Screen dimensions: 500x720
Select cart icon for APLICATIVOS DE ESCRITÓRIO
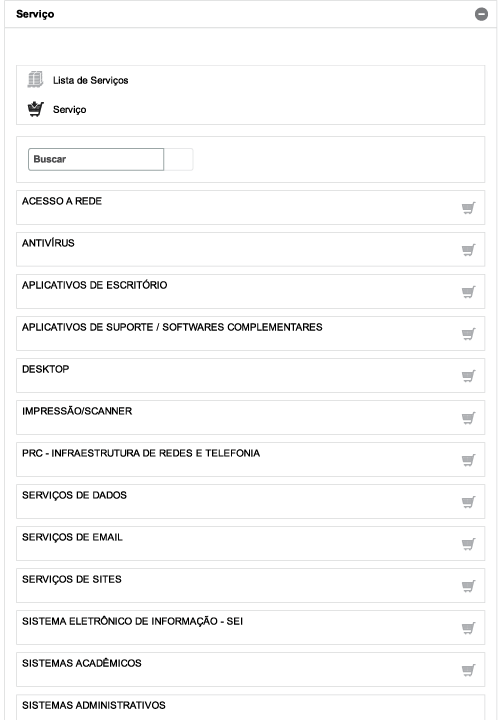point(468,292)
